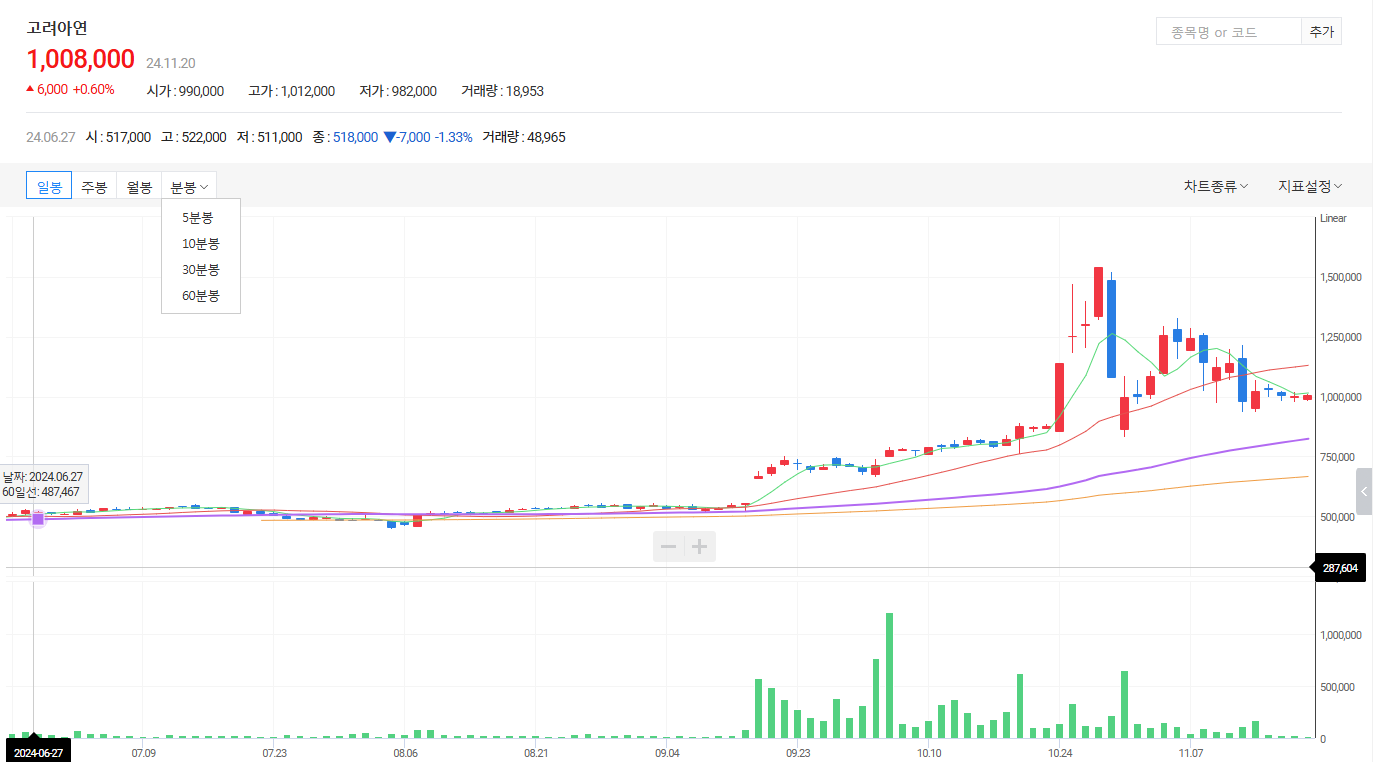Switch to 주봉 weekly candle tab
Image resolution: width=1373 pixels, height=762 pixels.
click(94, 186)
